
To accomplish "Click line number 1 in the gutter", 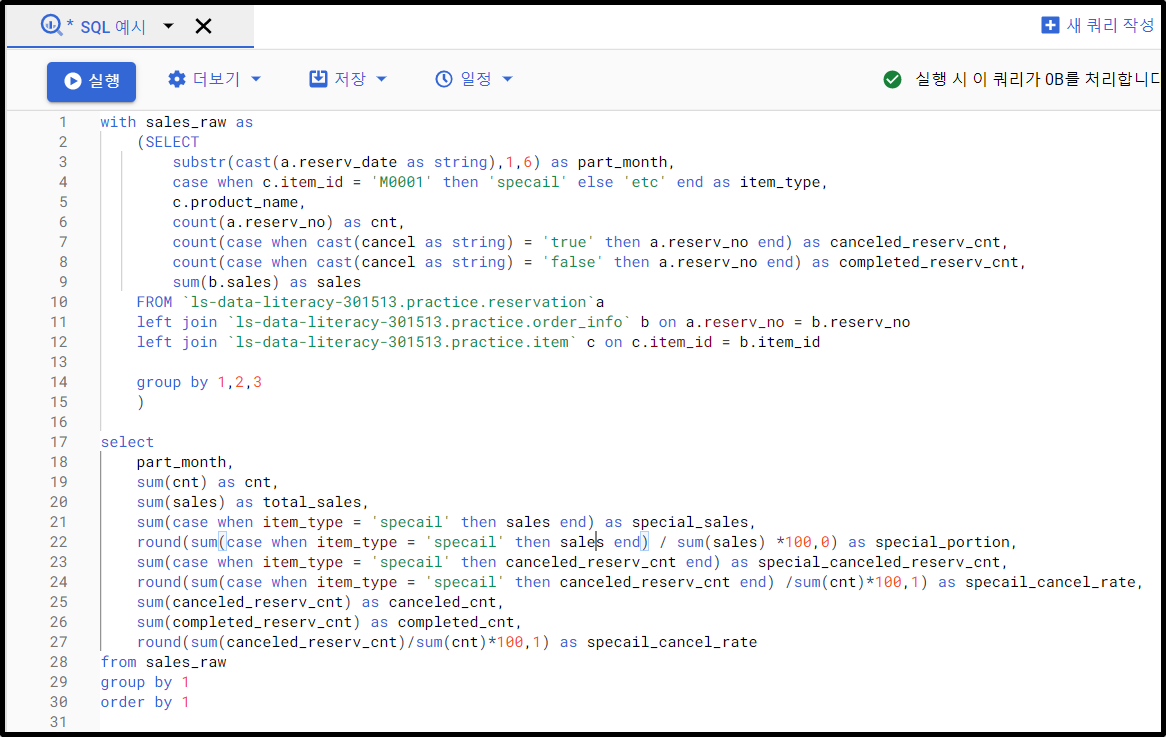I will 63,122.
